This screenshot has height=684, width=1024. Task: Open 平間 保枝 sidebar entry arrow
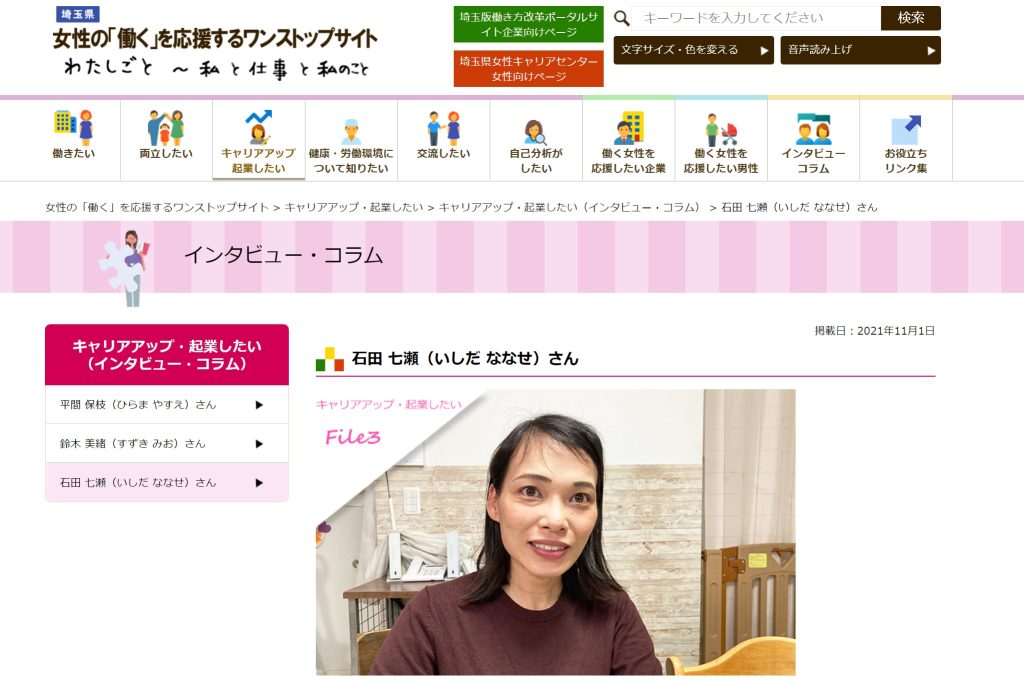[259, 405]
